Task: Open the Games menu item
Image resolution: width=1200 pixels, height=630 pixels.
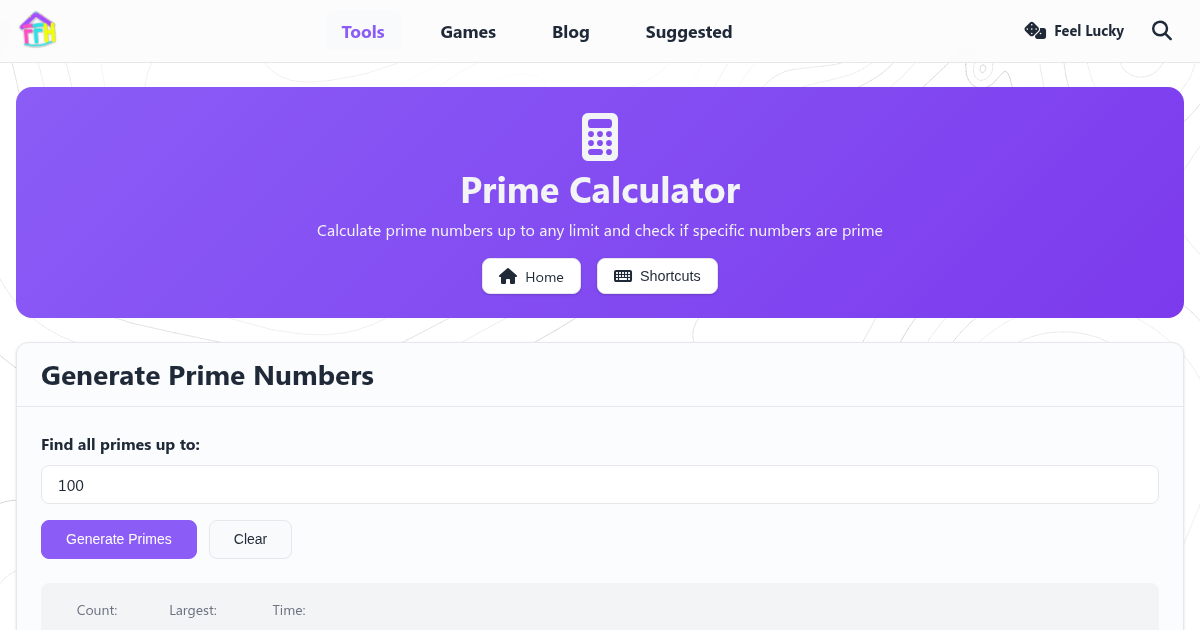Action: 468,32
